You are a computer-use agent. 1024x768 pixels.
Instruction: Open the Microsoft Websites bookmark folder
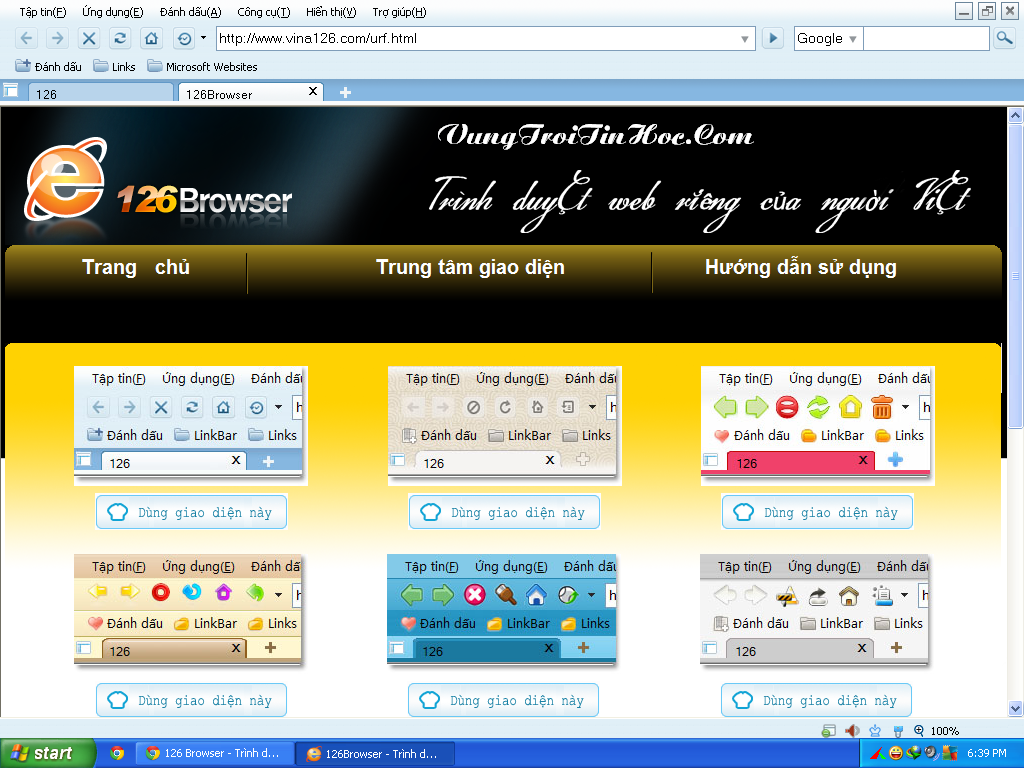point(202,67)
